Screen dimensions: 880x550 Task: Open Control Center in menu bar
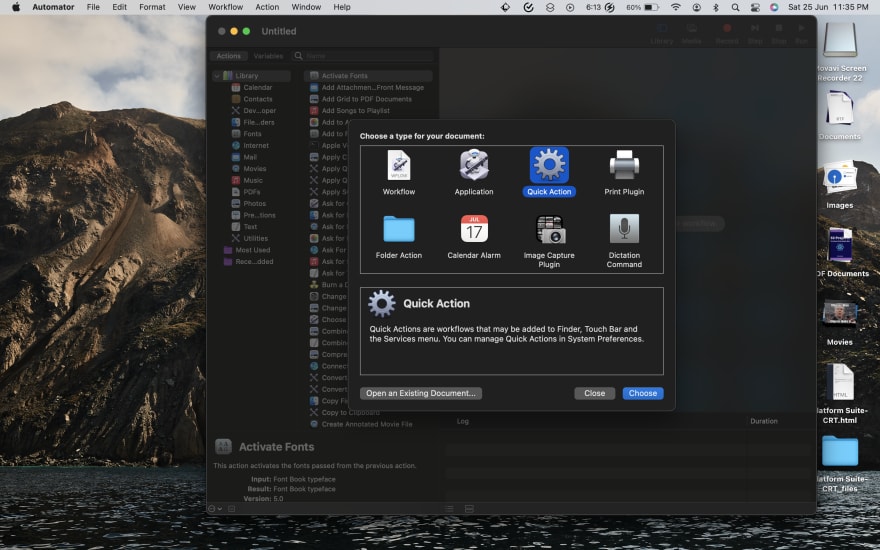pyautogui.click(x=755, y=7)
